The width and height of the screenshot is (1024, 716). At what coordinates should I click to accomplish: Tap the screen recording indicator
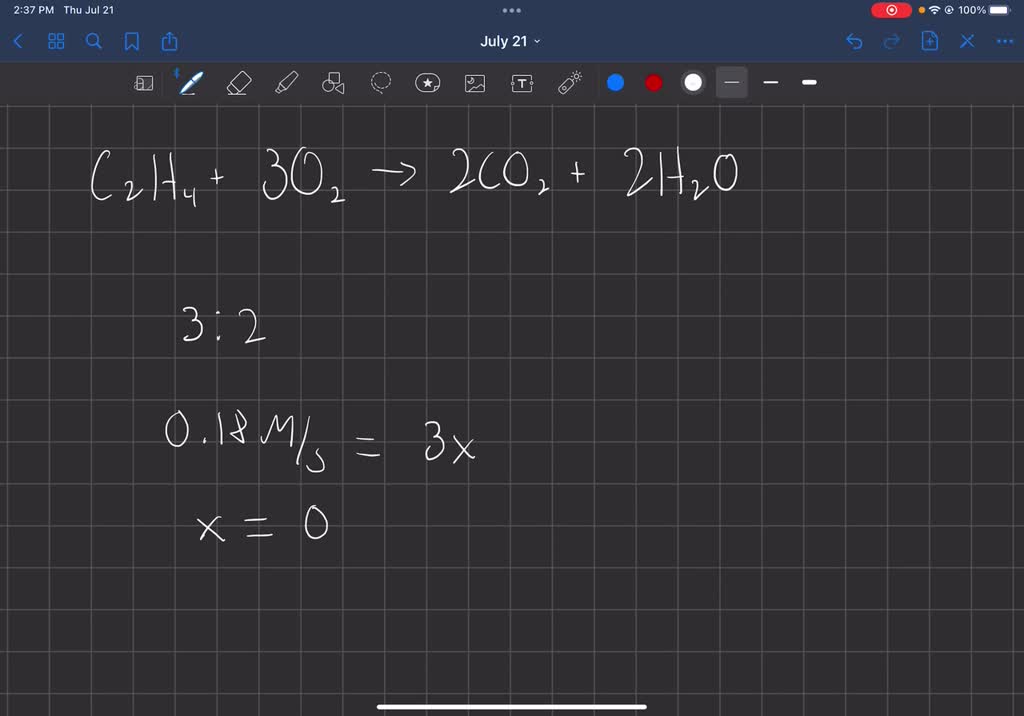tap(891, 10)
